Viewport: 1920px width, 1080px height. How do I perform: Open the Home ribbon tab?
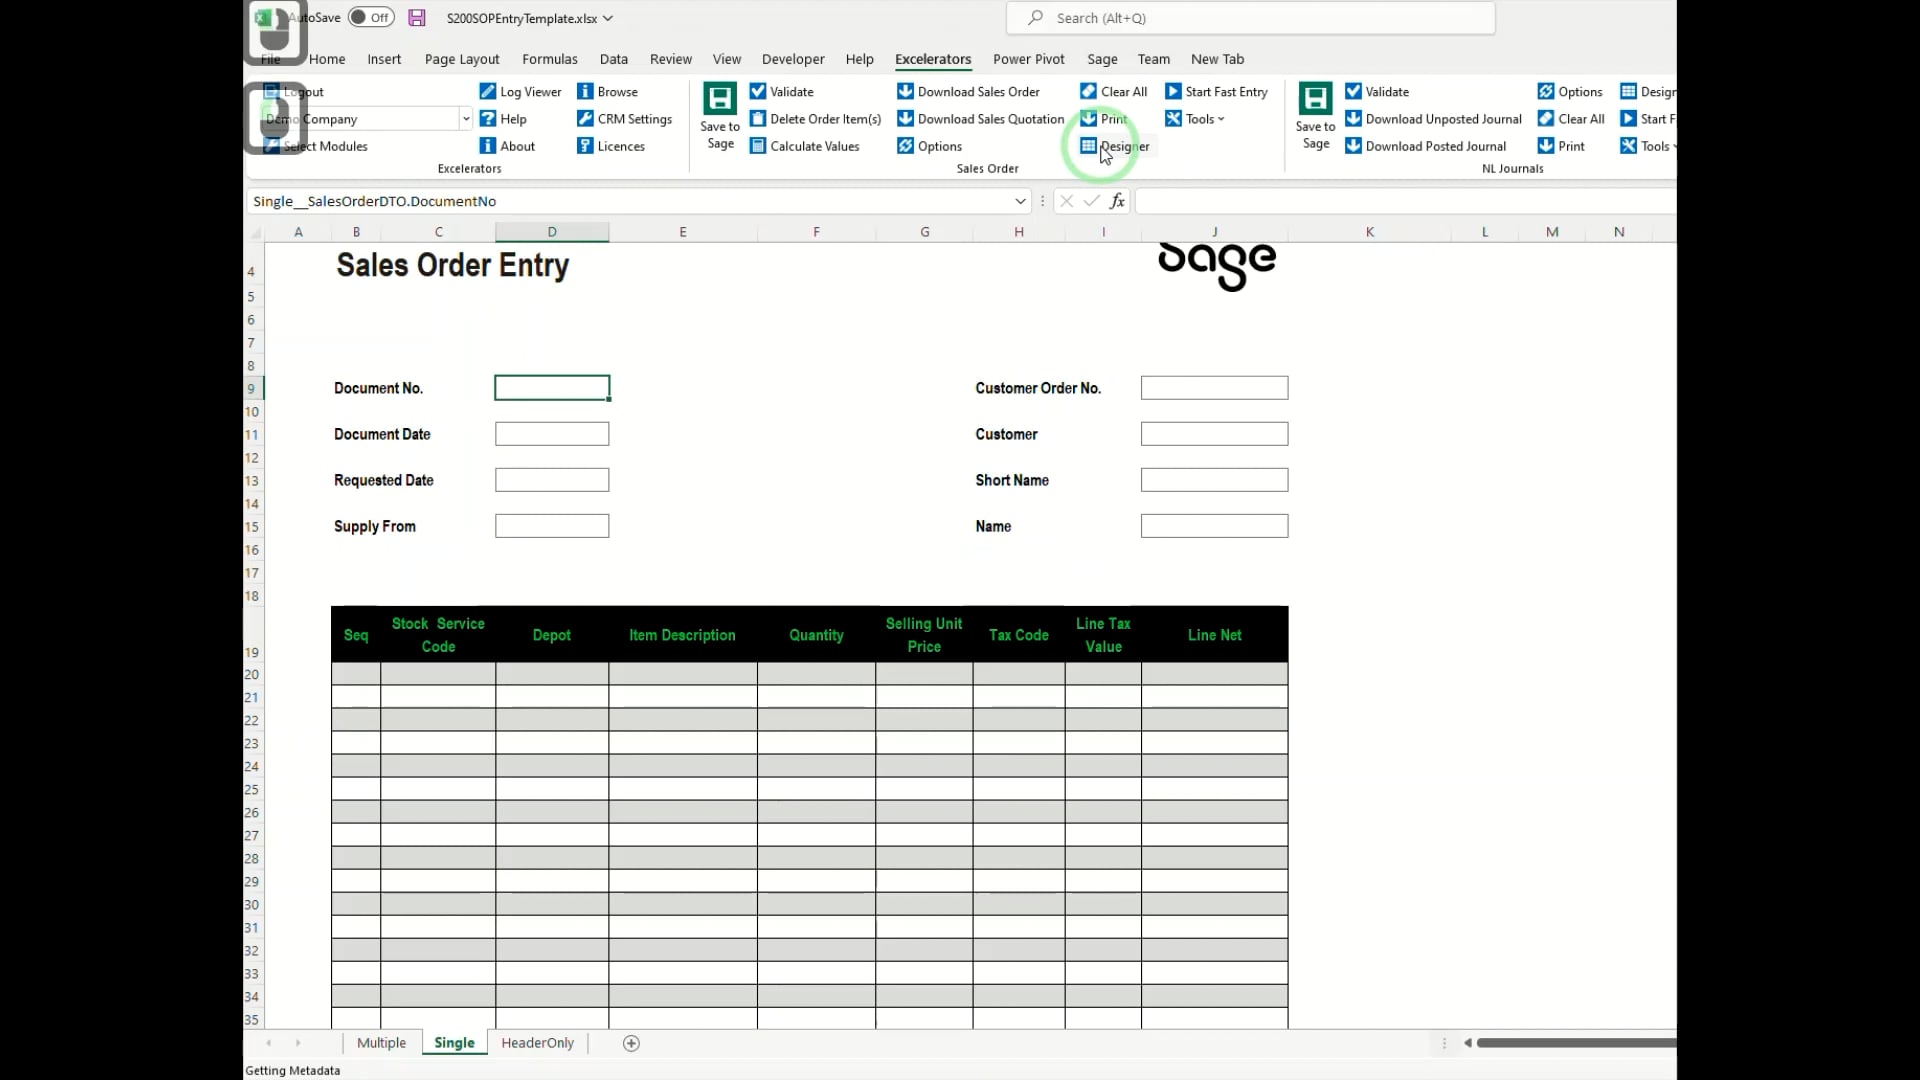tap(327, 59)
